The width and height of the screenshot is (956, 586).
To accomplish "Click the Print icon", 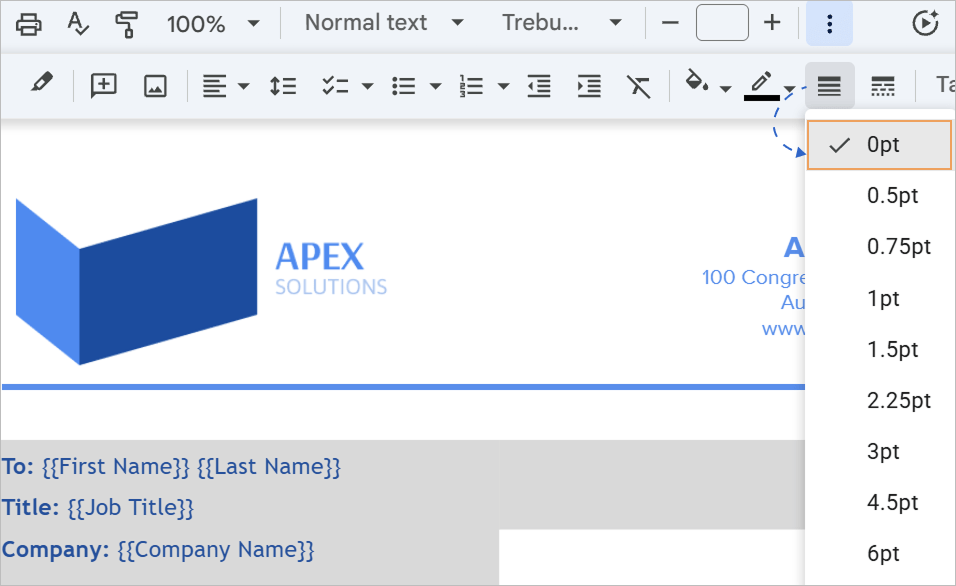I will tap(29, 24).
